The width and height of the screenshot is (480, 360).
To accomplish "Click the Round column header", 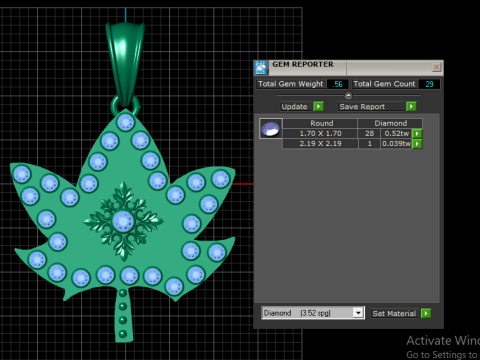I will pos(320,123).
